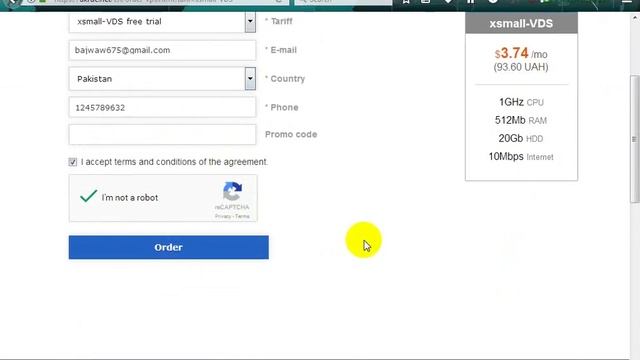Click the reCAPTCHA logo icon
The height and width of the screenshot is (360, 640).
(x=232, y=191)
